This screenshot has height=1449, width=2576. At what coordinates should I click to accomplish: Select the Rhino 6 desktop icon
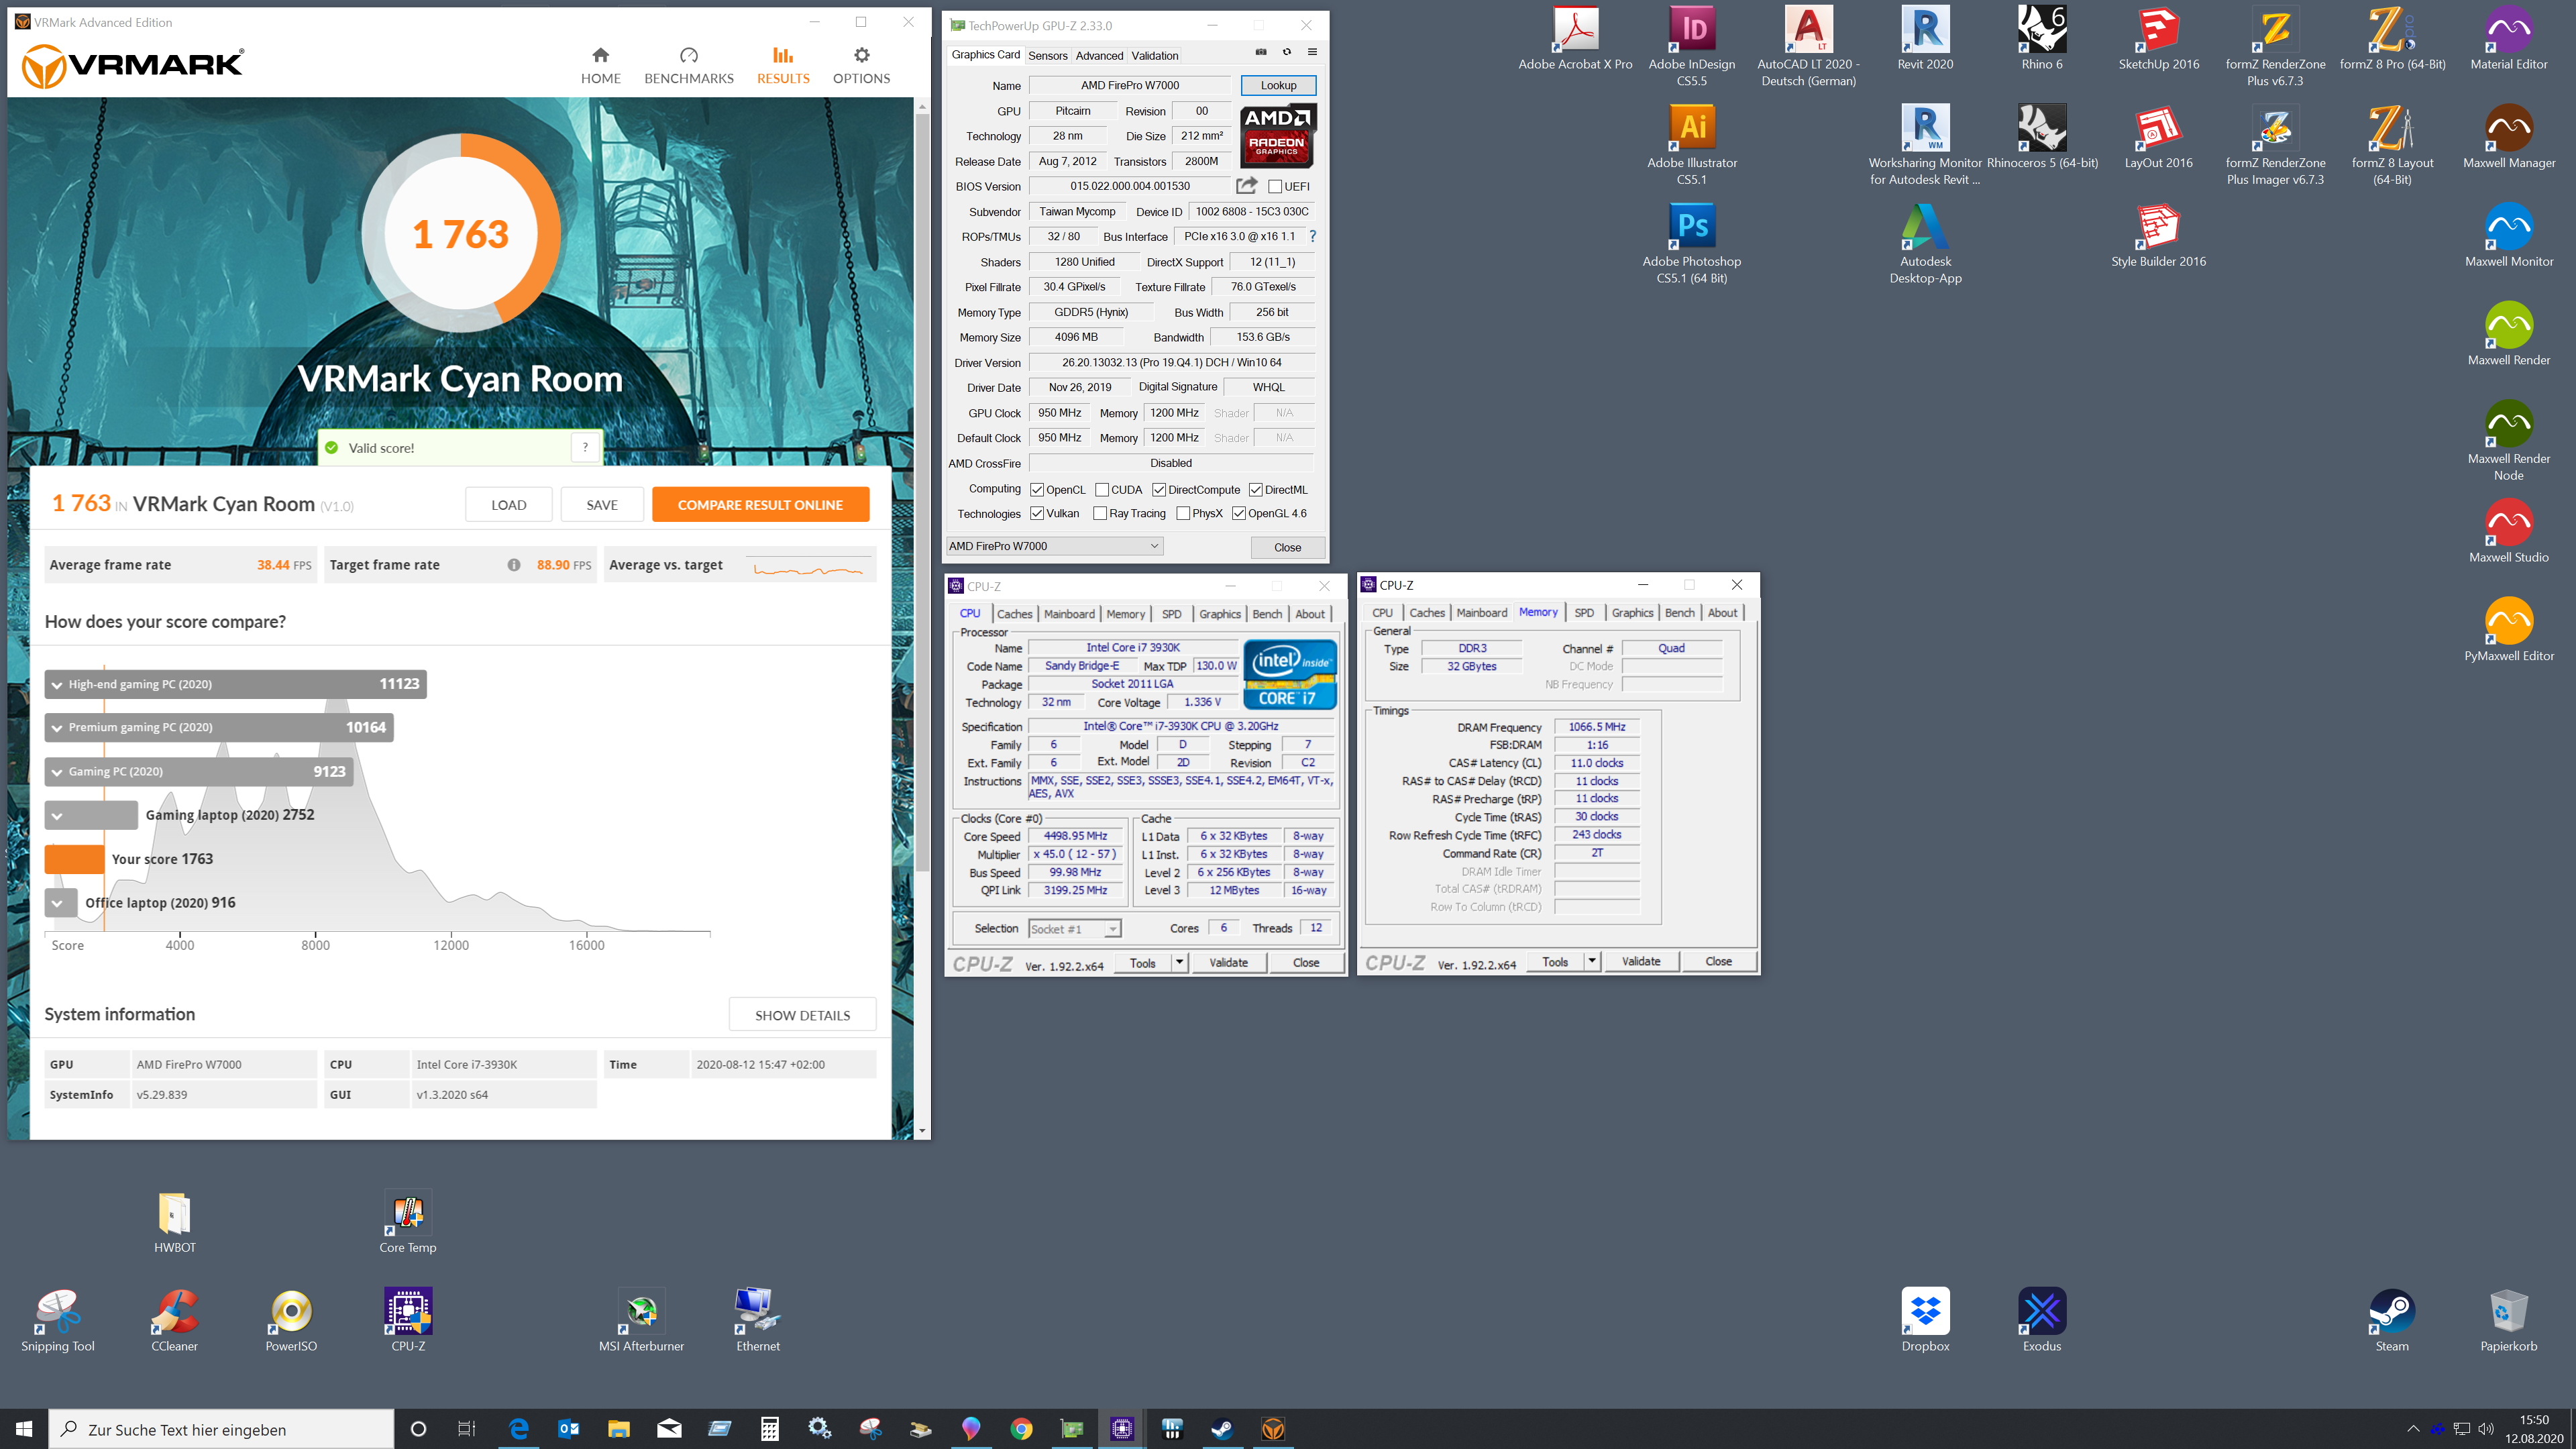[x=2041, y=38]
